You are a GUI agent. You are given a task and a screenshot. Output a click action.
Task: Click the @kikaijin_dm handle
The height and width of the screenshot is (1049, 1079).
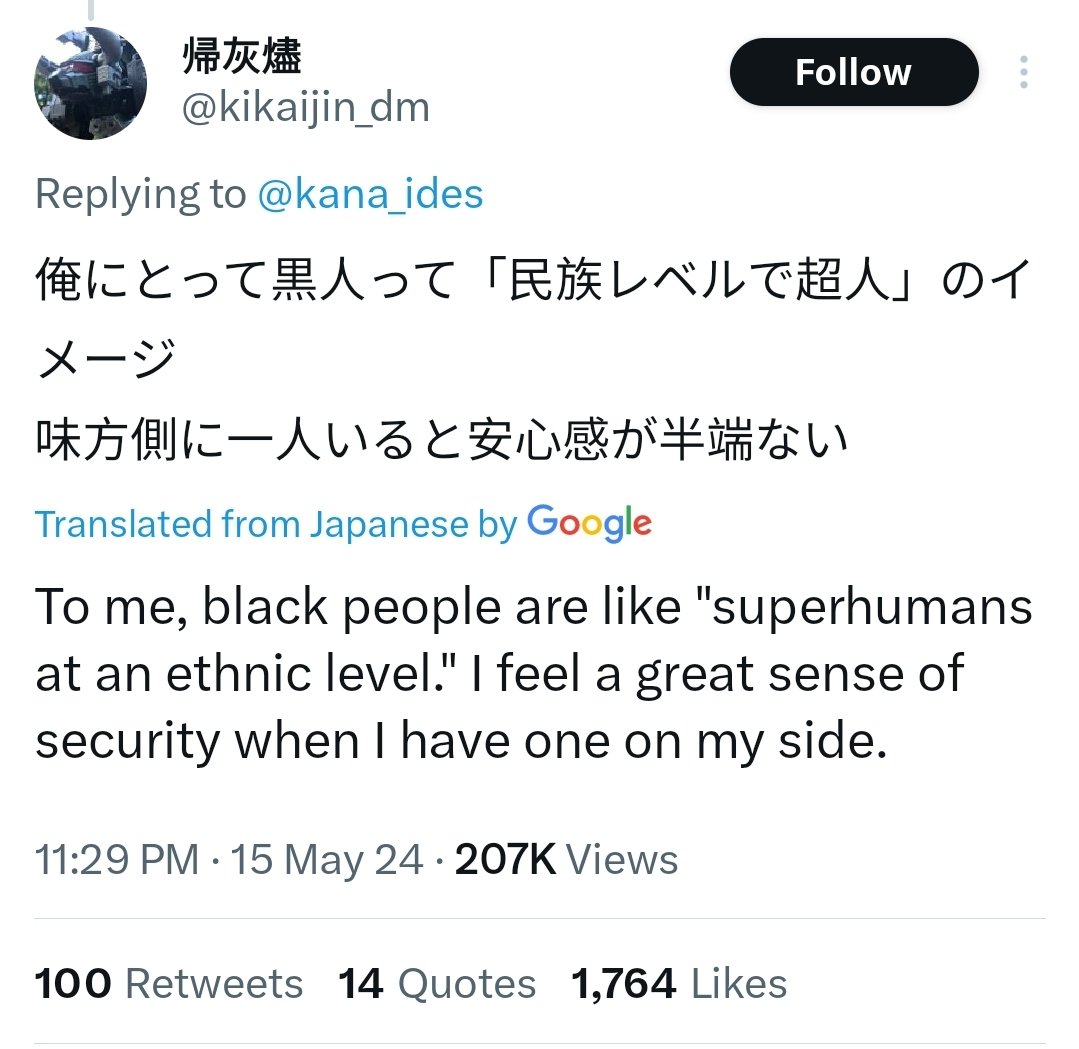pos(305,106)
